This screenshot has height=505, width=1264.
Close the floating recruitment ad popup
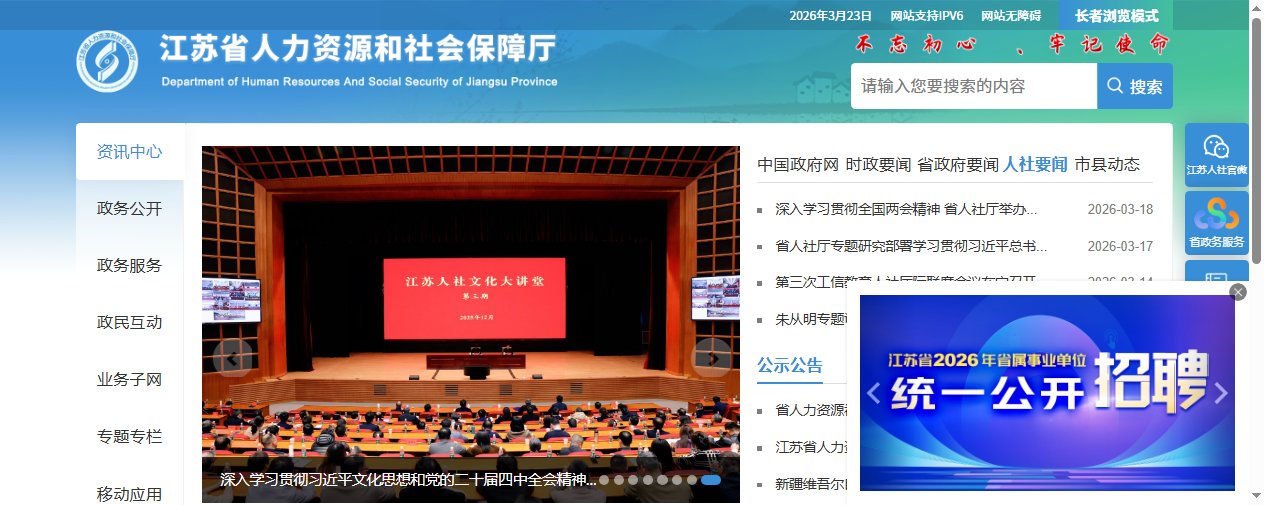click(1238, 292)
